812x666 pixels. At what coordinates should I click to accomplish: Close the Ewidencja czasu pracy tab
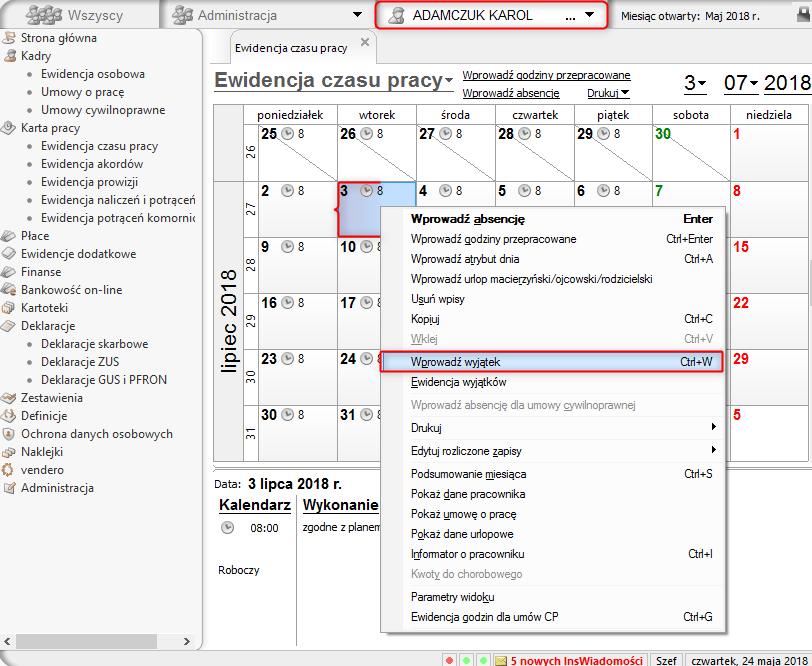pyautogui.click(x=365, y=42)
